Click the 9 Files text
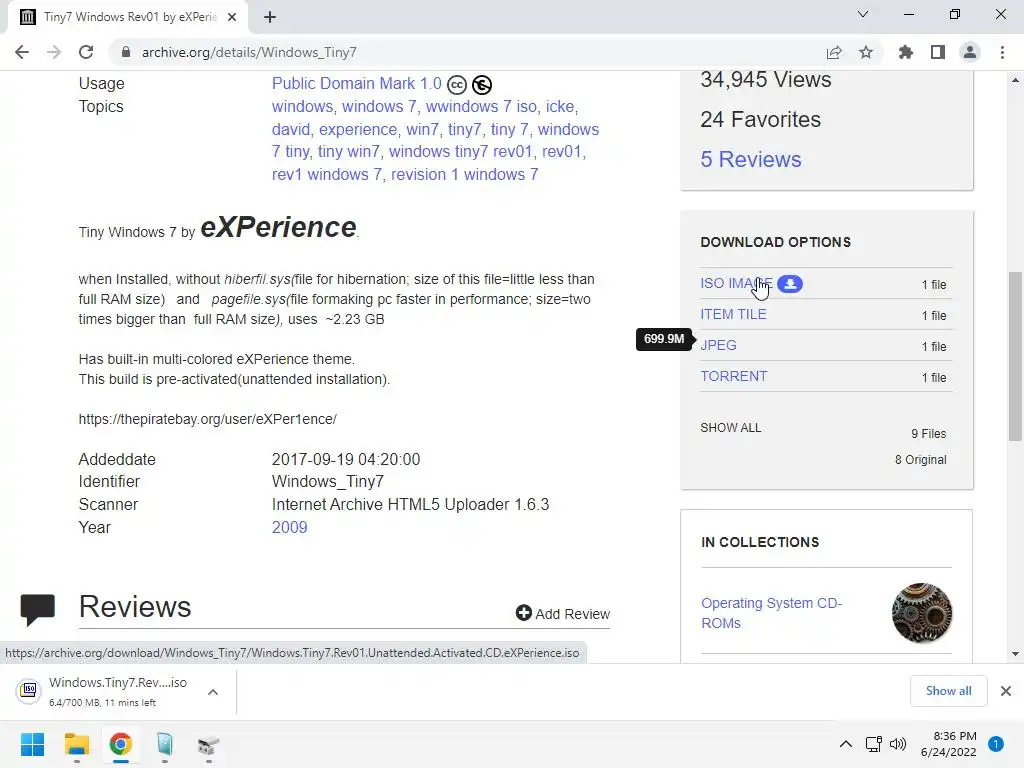1024x768 pixels. pos(929,434)
